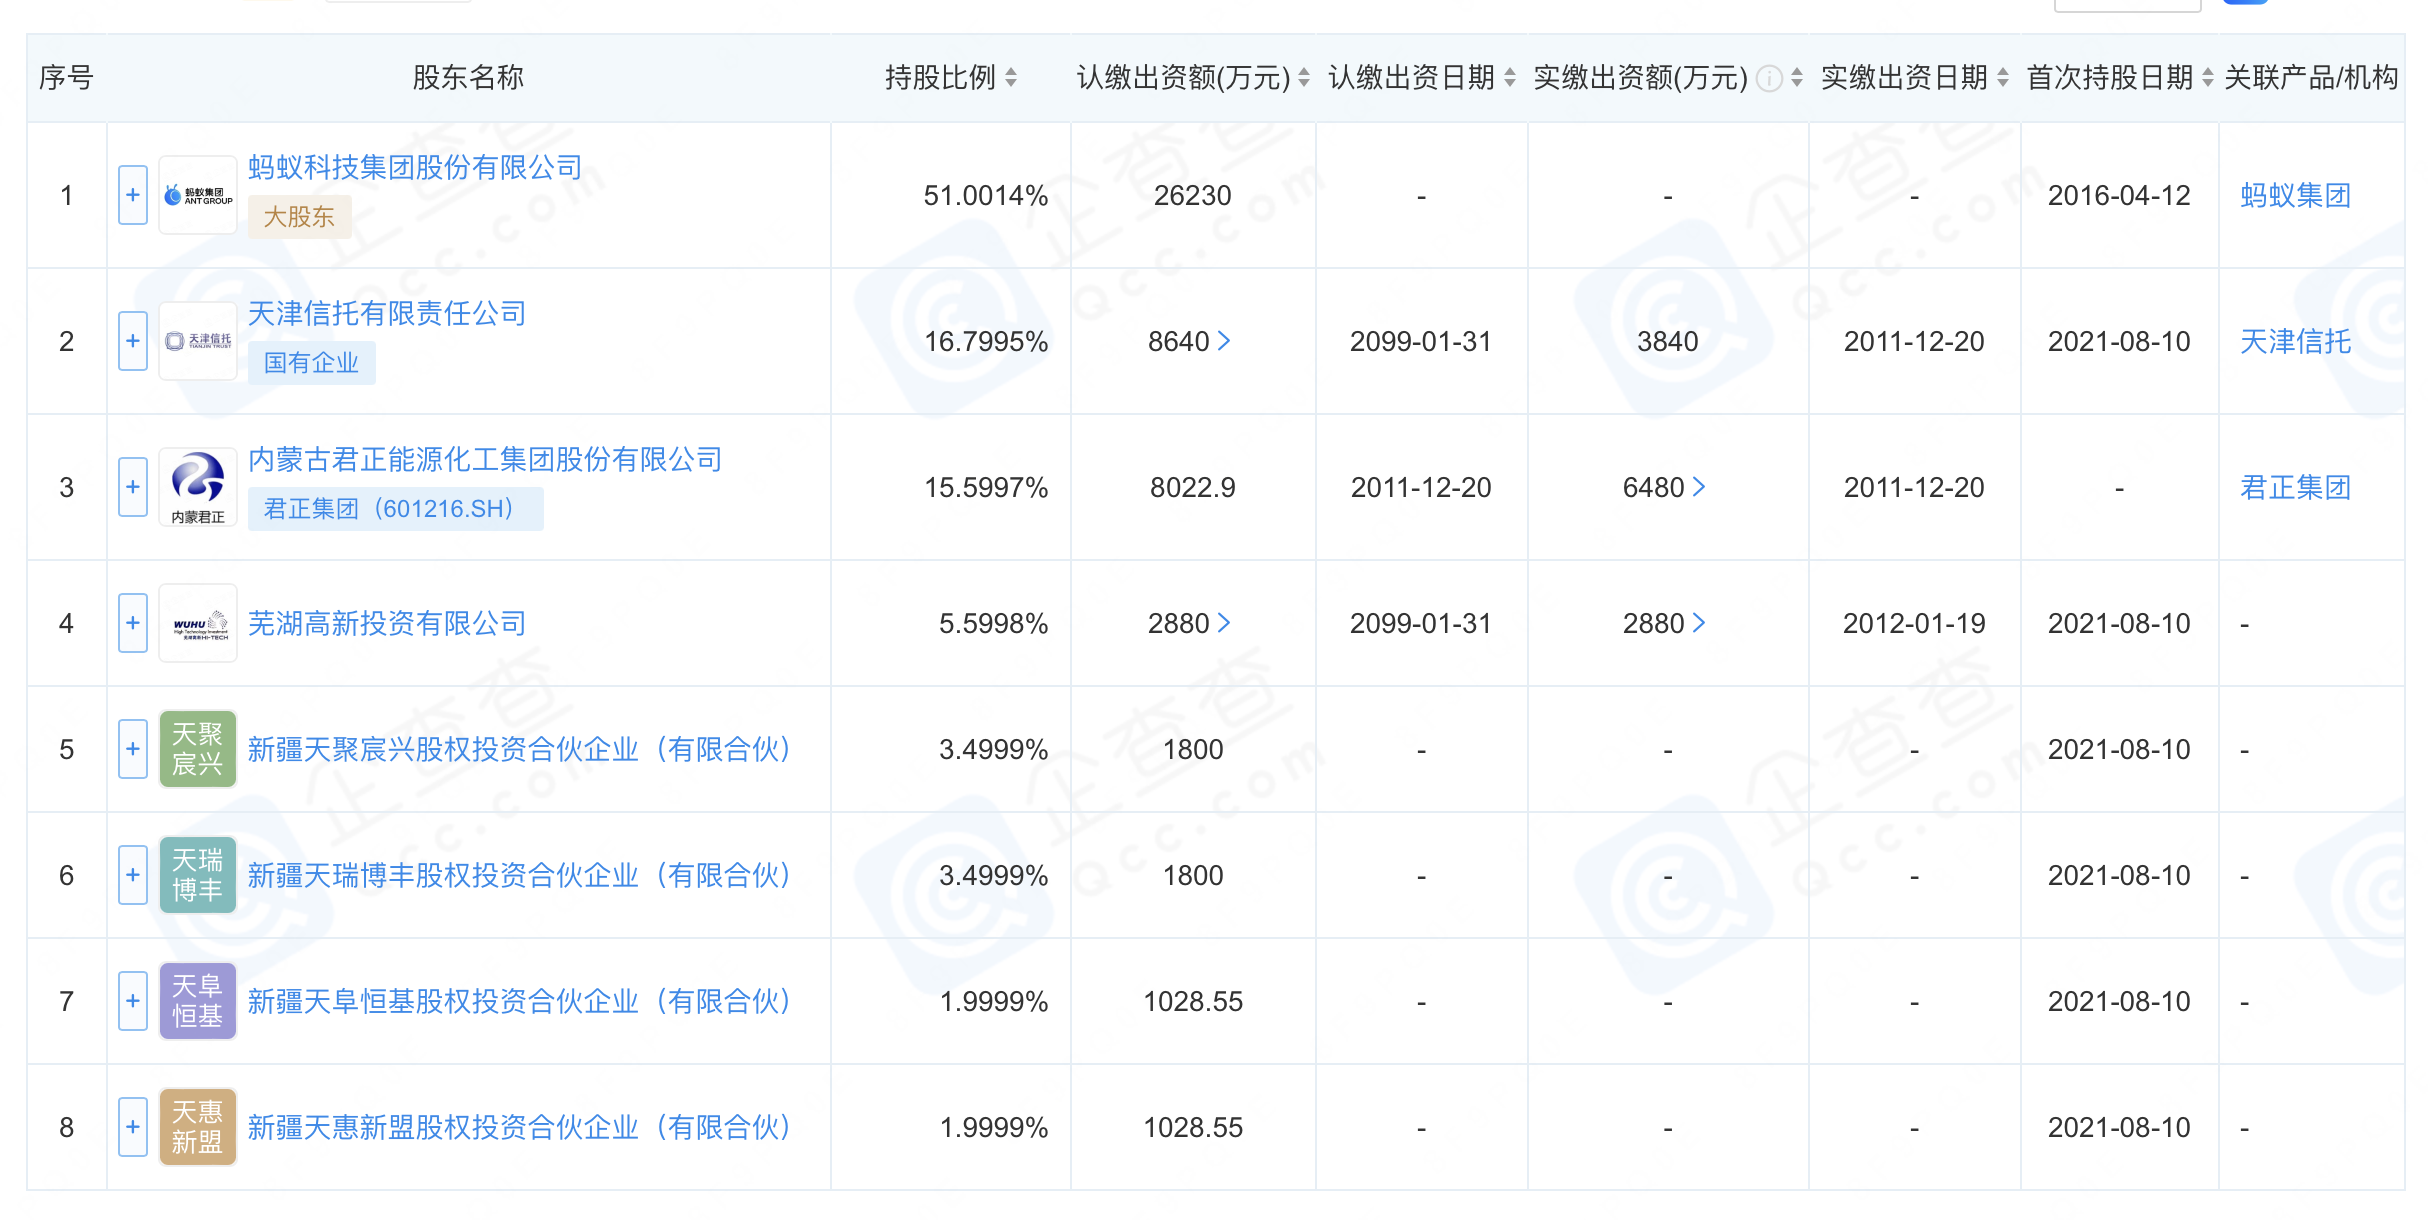Open related product link 蚂蚁集团
Viewport: 2428px width, 1220px height.
pos(2295,195)
